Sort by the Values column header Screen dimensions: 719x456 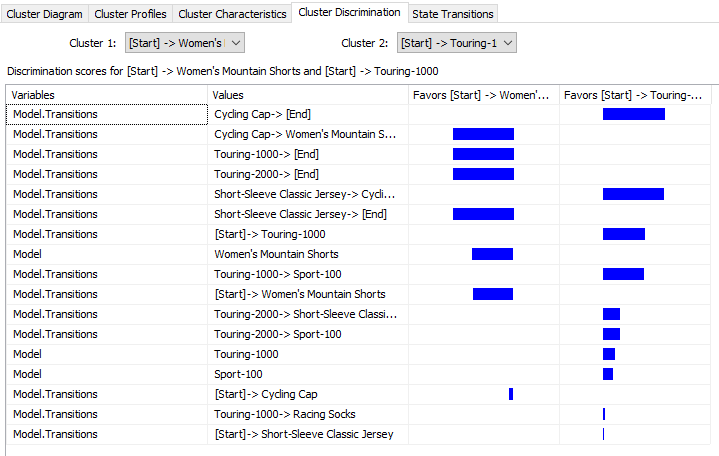tap(308, 95)
